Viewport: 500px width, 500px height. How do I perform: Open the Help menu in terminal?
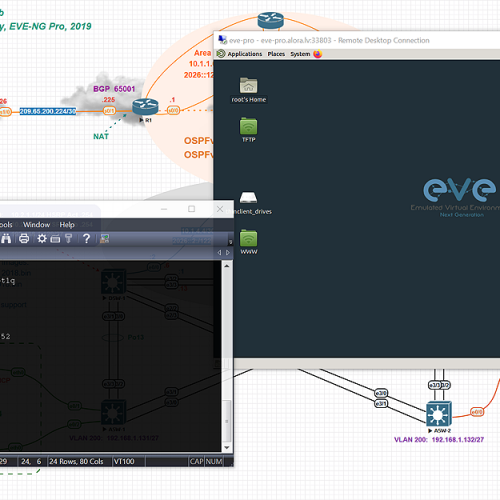67,225
